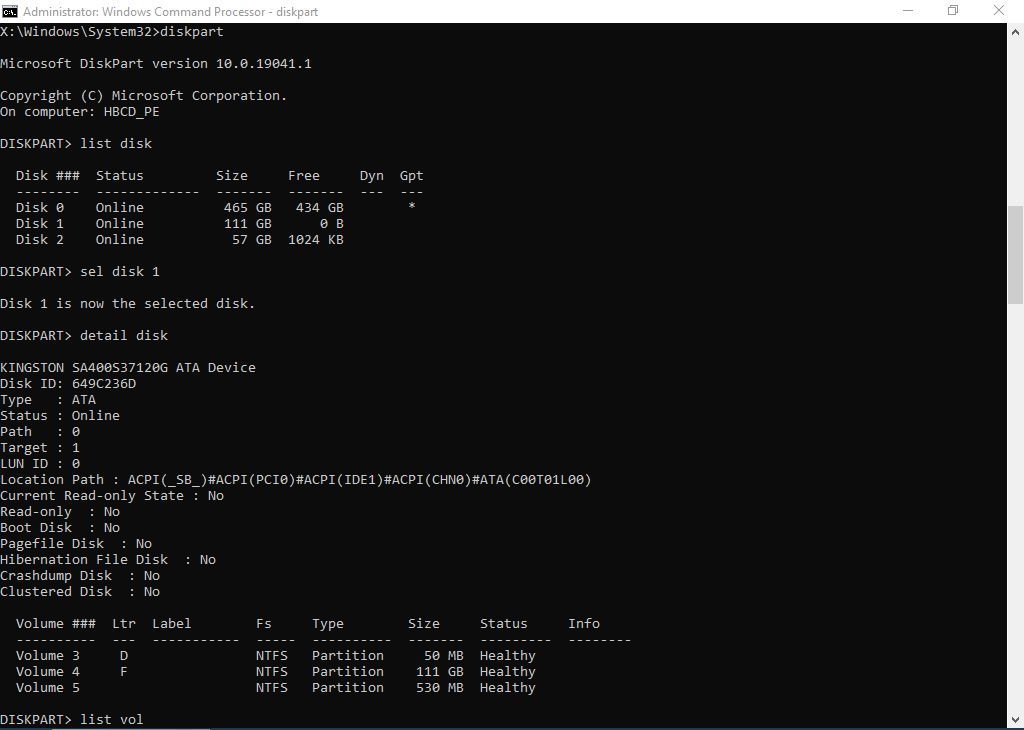The width and height of the screenshot is (1024, 730).
Task: Restore down the Command Processor window
Action: (x=952, y=11)
